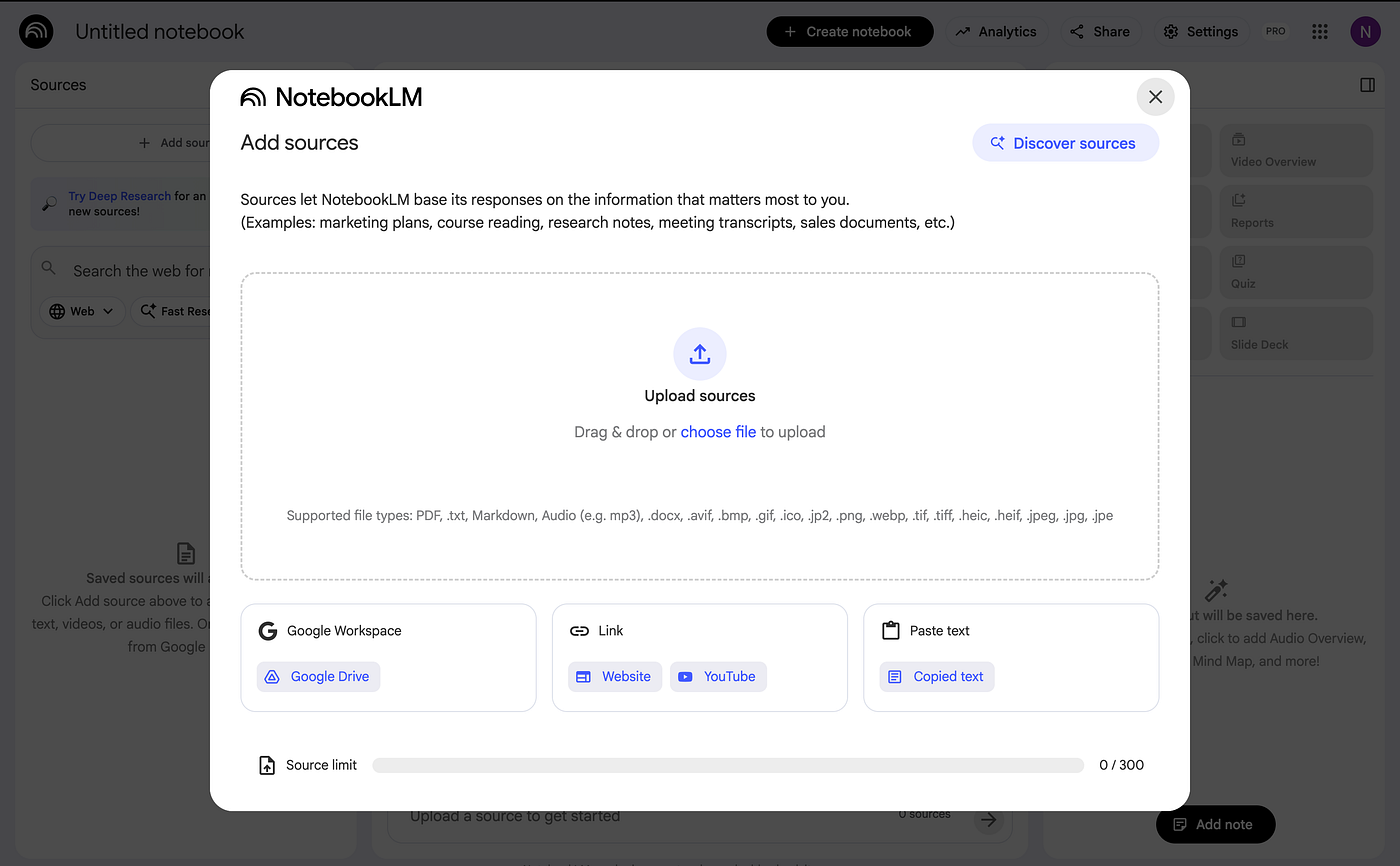Click the upload arrow icon
Image resolution: width=1400 pixels, height=866 pixels.
[699, 354]
